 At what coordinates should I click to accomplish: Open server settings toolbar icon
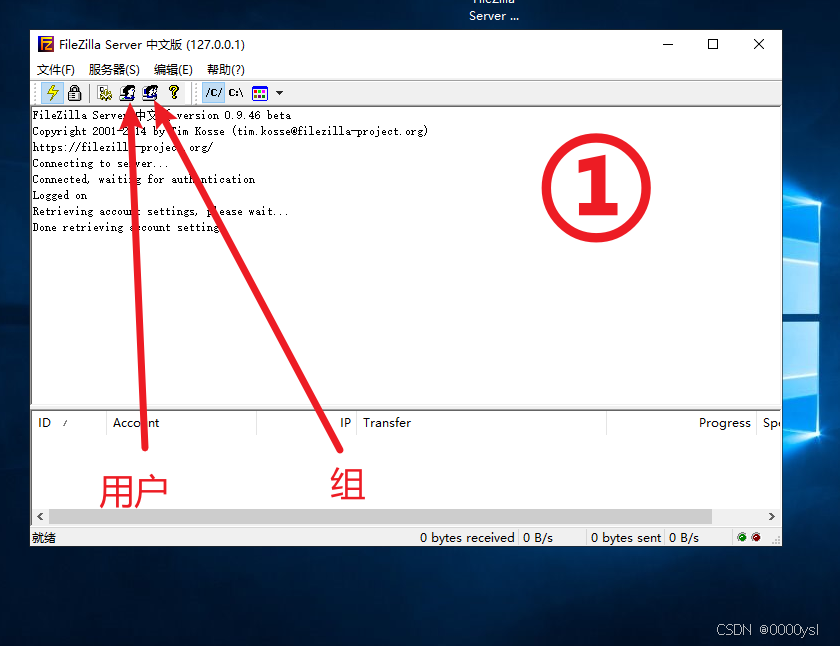tap(104, 93)
